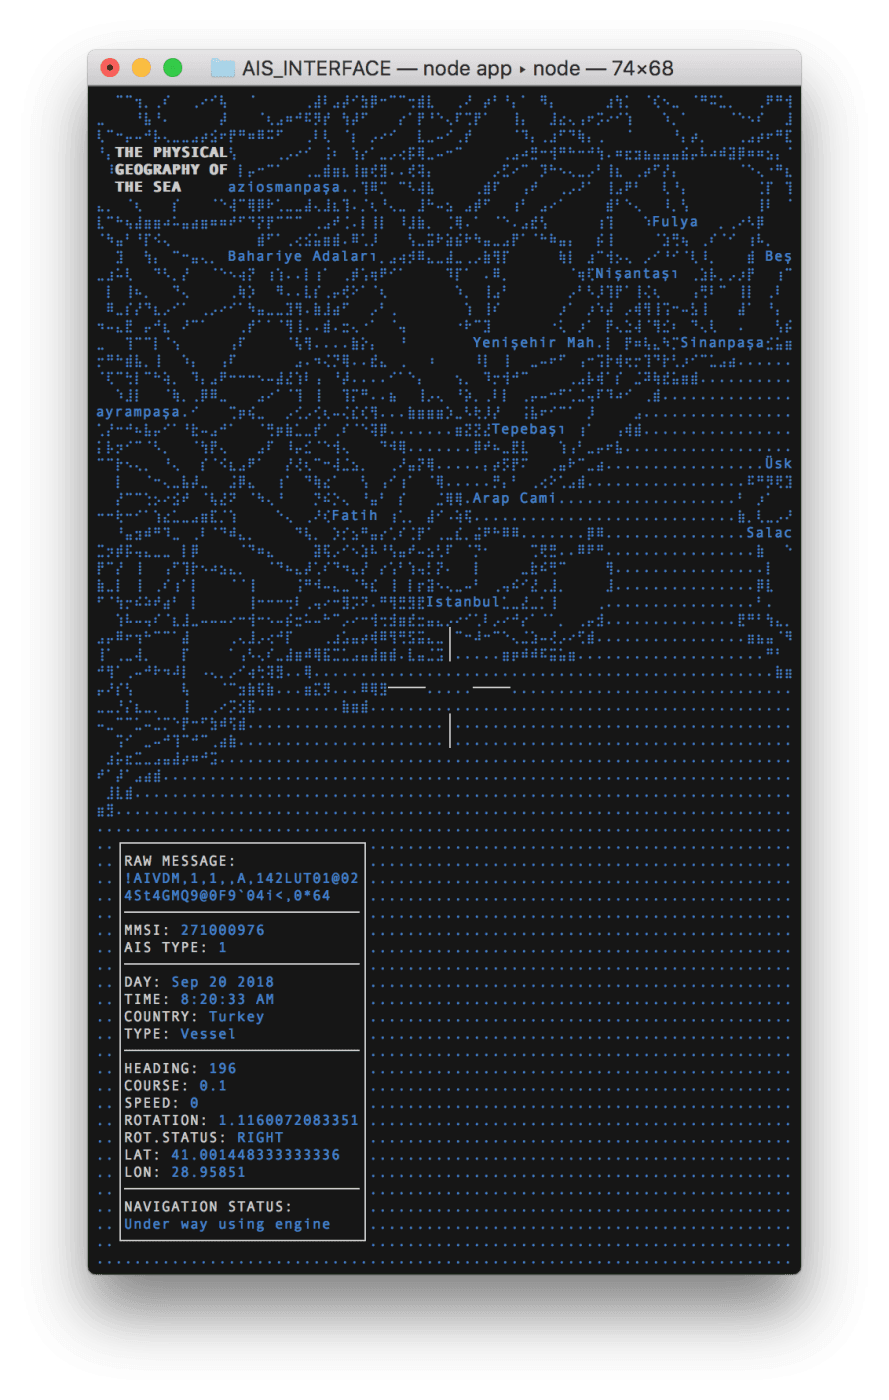889x1400 pixels.
Task: Click raw message line '4St4GMQ9@0F9`04i<,0*64'
Action: (227, 896)
